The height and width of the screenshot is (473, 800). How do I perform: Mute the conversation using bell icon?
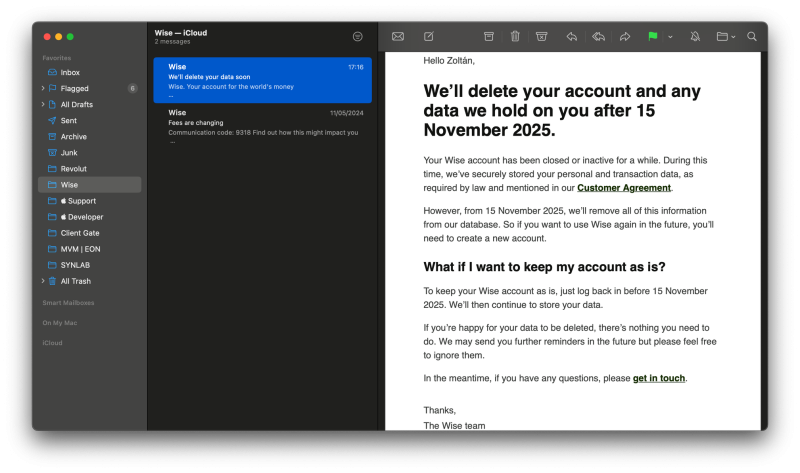[x=695, y=36]
